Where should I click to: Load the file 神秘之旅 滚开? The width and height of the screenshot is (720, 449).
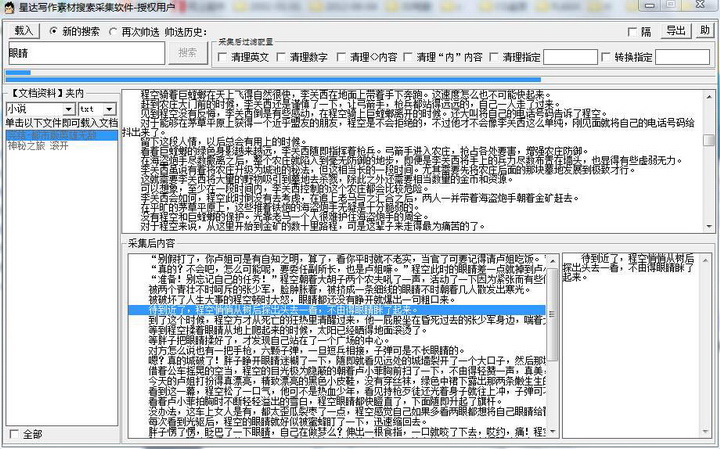pyautogui.click(x=38, y=146)
